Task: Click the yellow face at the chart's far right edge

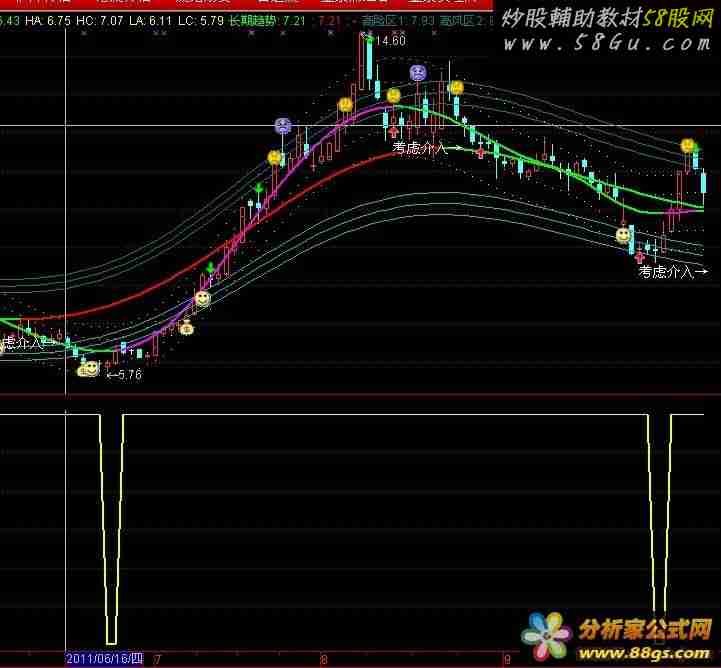Action: coord(688,146)
